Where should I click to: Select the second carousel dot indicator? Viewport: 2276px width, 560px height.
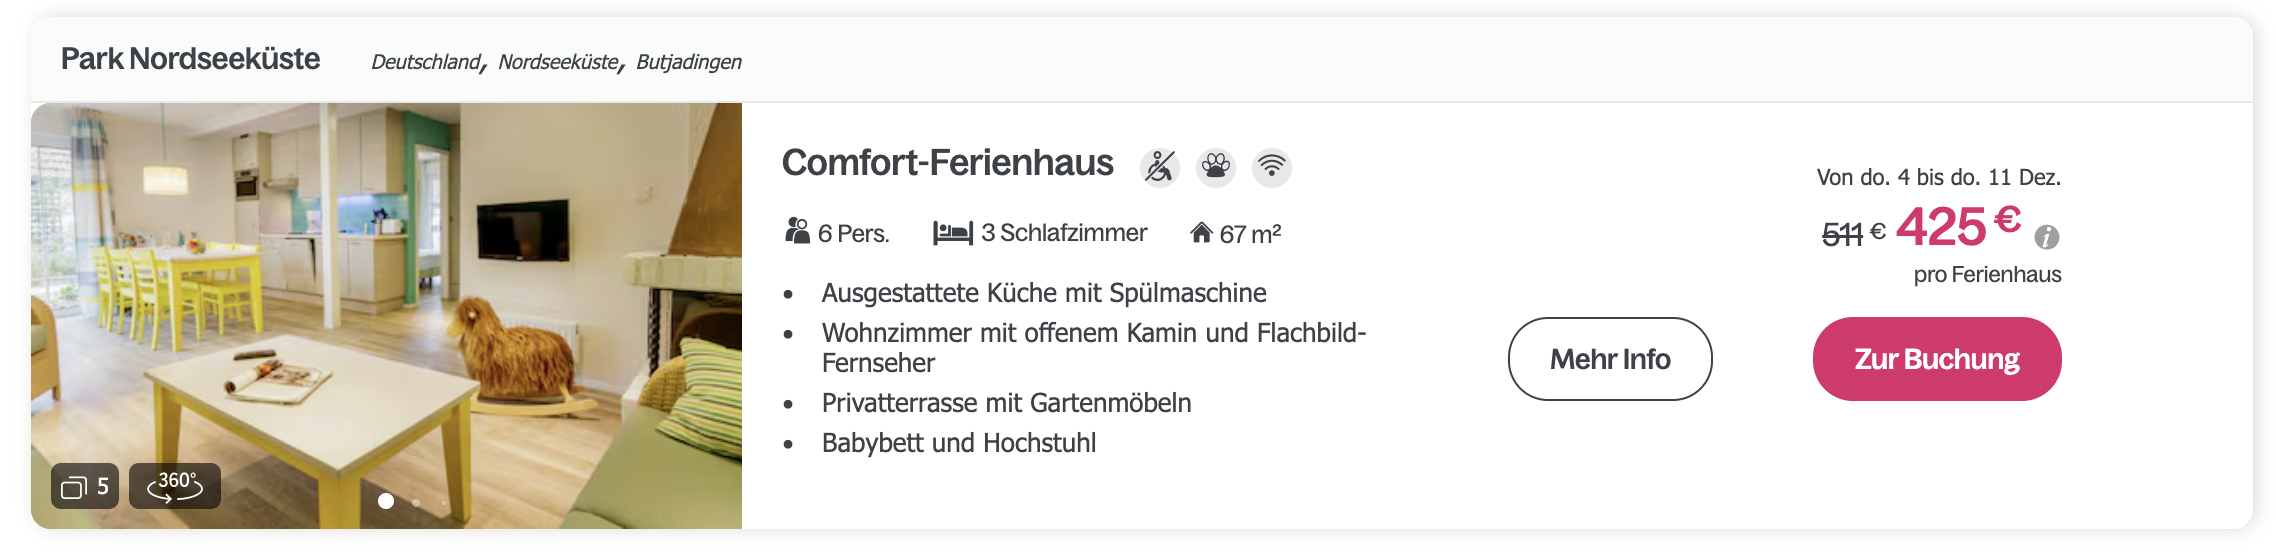coord(416,502)
